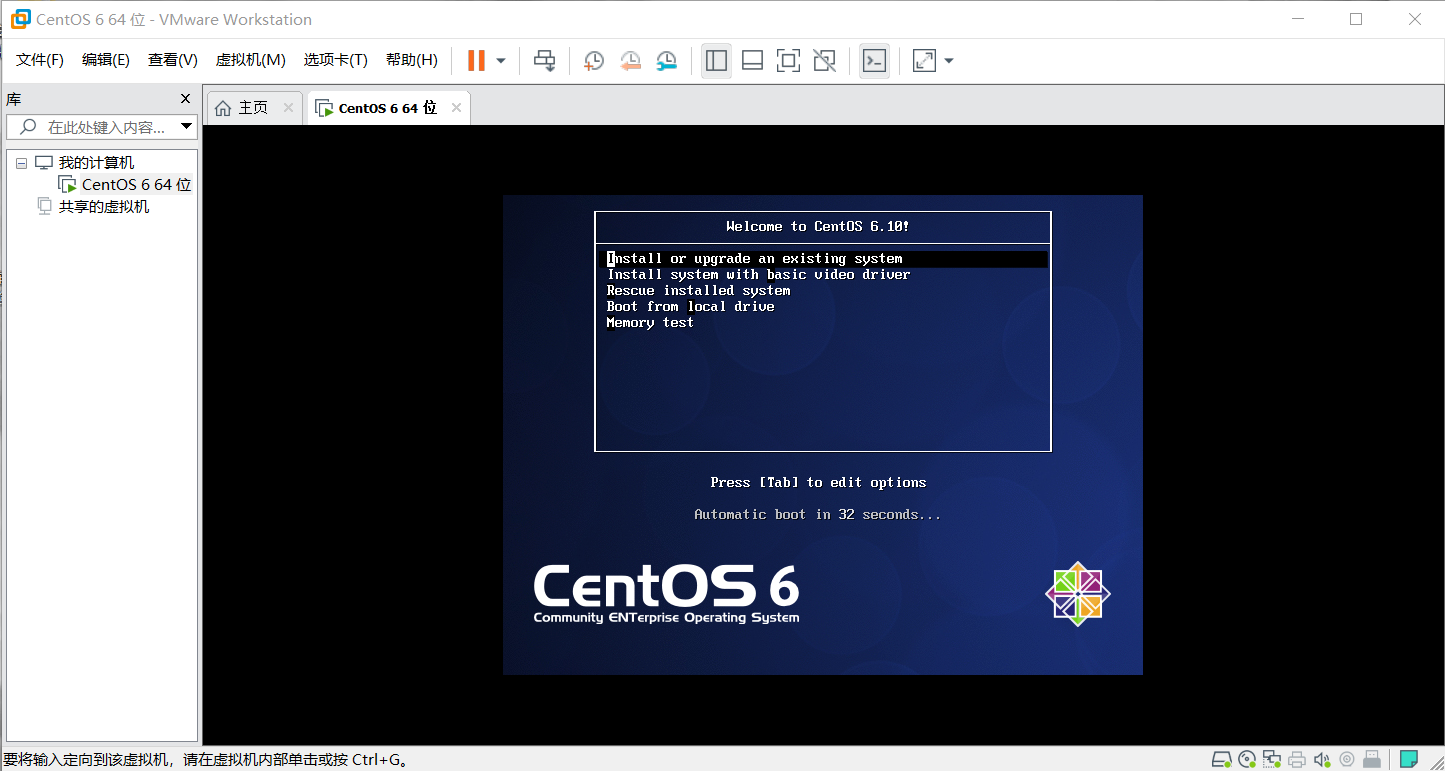This screenshot has height=771, width=1445.
Task: Click the printer status bar icon
Action: pos(1297,759)
